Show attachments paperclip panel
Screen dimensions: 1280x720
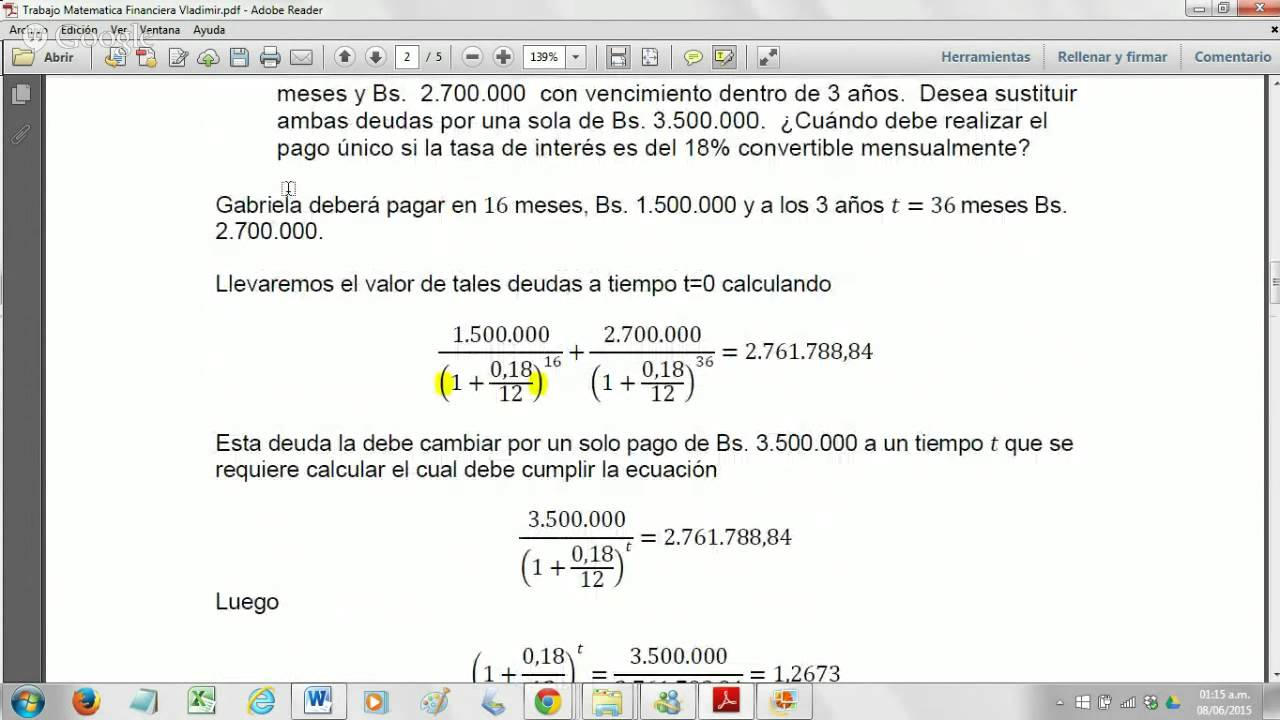pyautogui.click(x=21, y=134)
